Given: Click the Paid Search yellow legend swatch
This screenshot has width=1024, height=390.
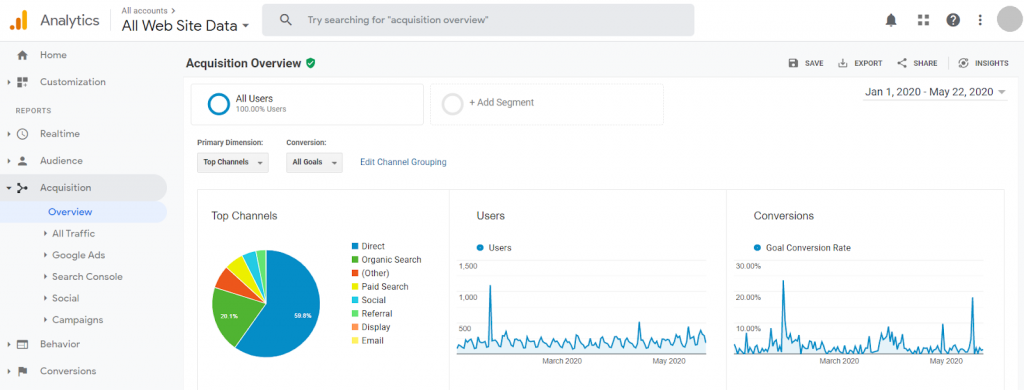Looking at the screenshot, I should [x=355, y=287].
